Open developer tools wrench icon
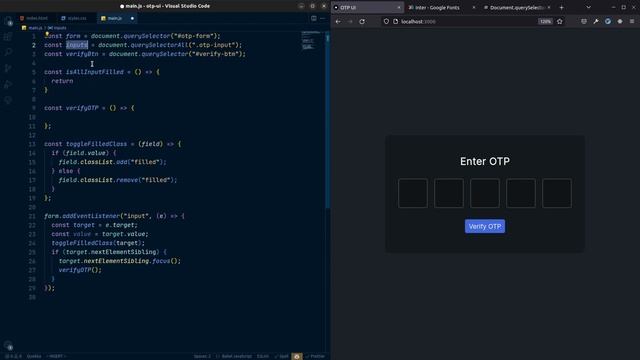 tap(596, 22)
